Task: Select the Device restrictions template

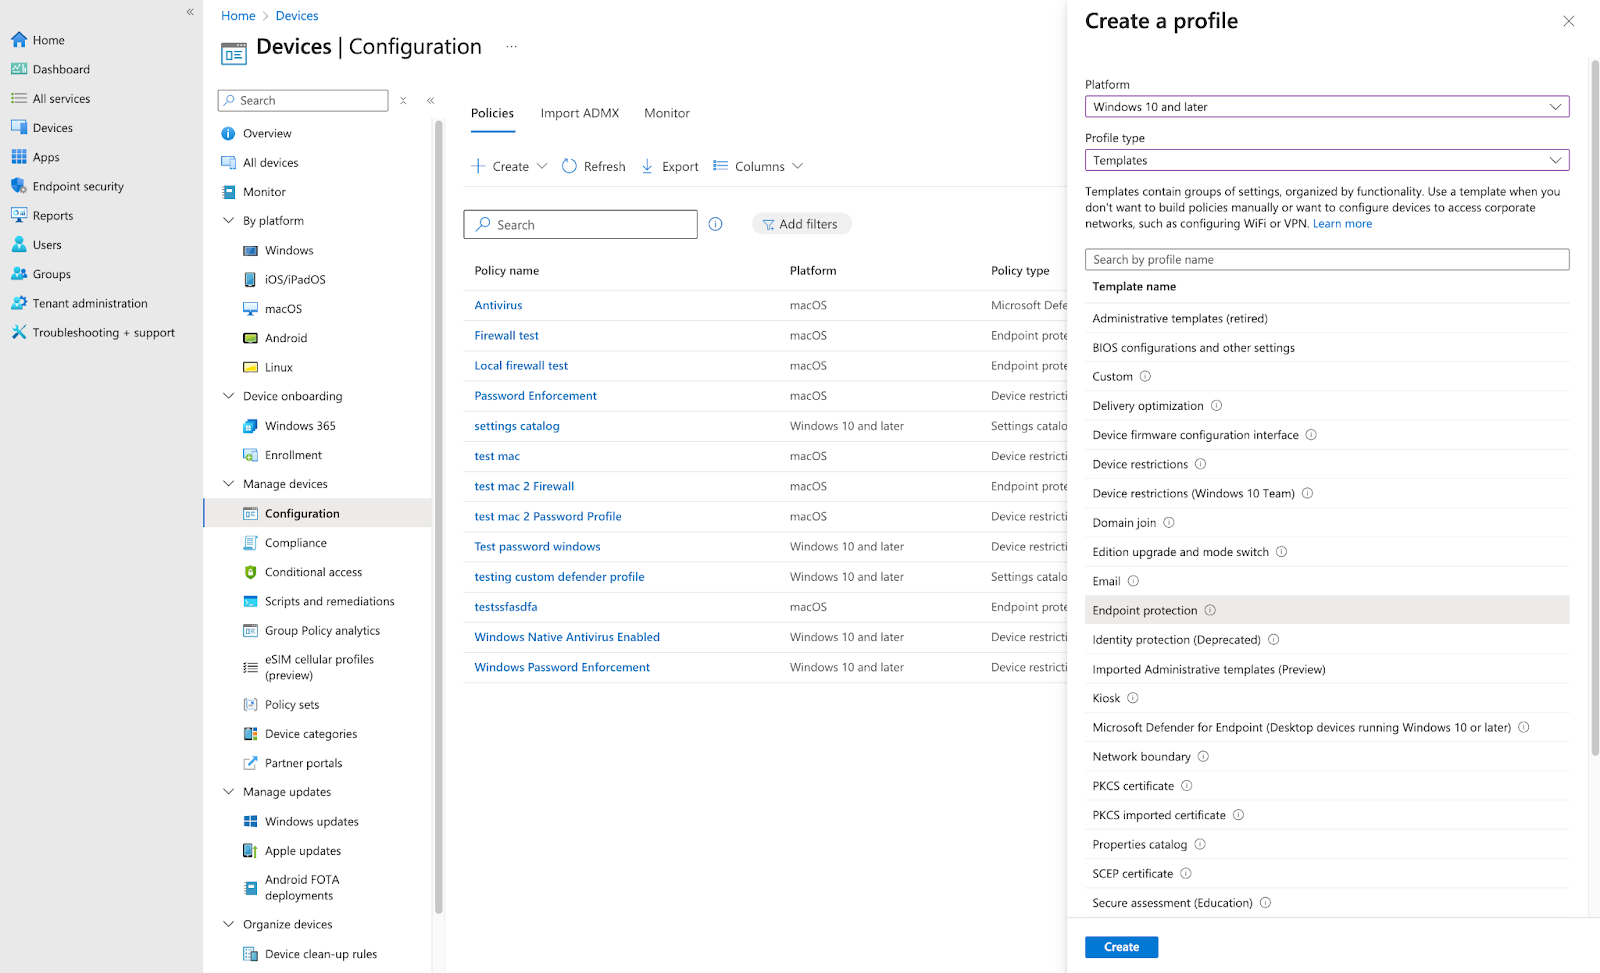Action: pos(1327,464)
